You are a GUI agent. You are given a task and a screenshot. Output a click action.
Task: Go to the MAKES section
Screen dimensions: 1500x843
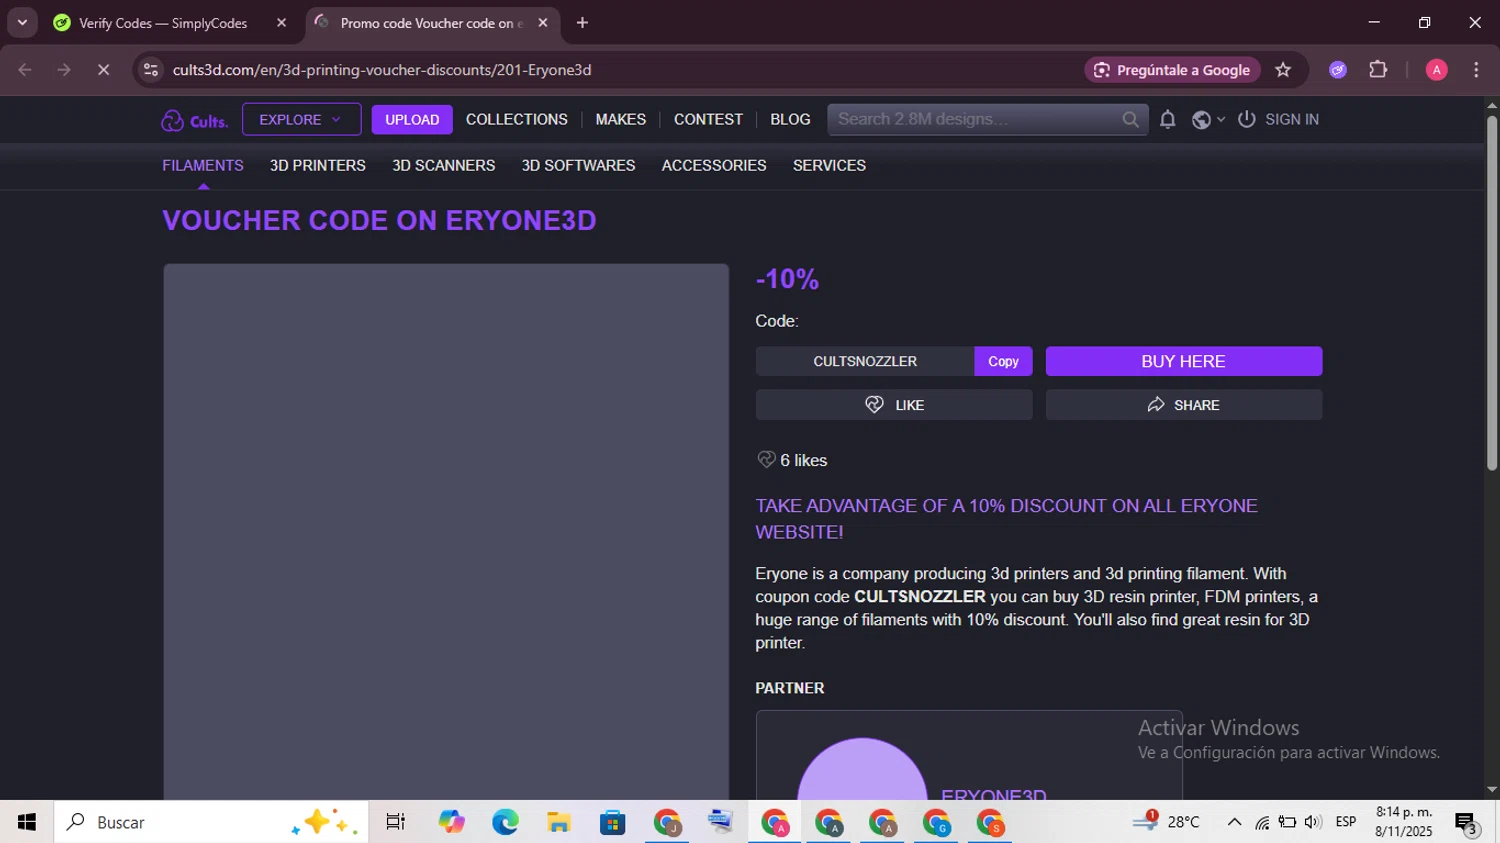(x=620, y=119)
